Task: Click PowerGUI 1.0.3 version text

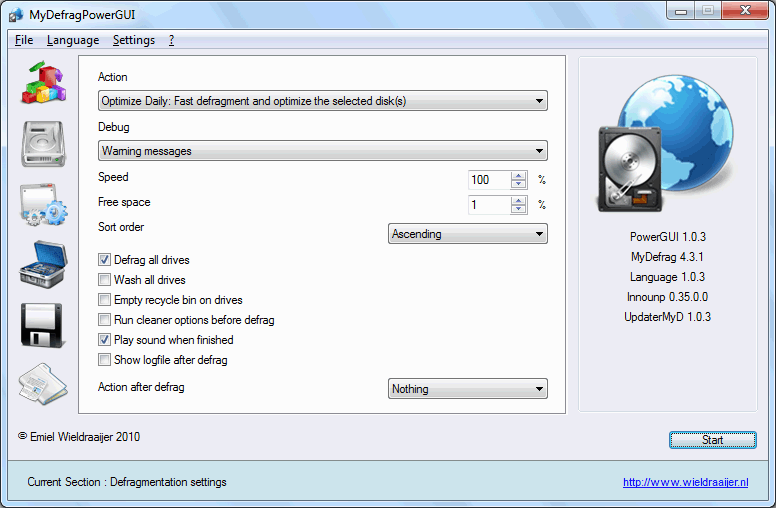Action: (x=668, y=237)
